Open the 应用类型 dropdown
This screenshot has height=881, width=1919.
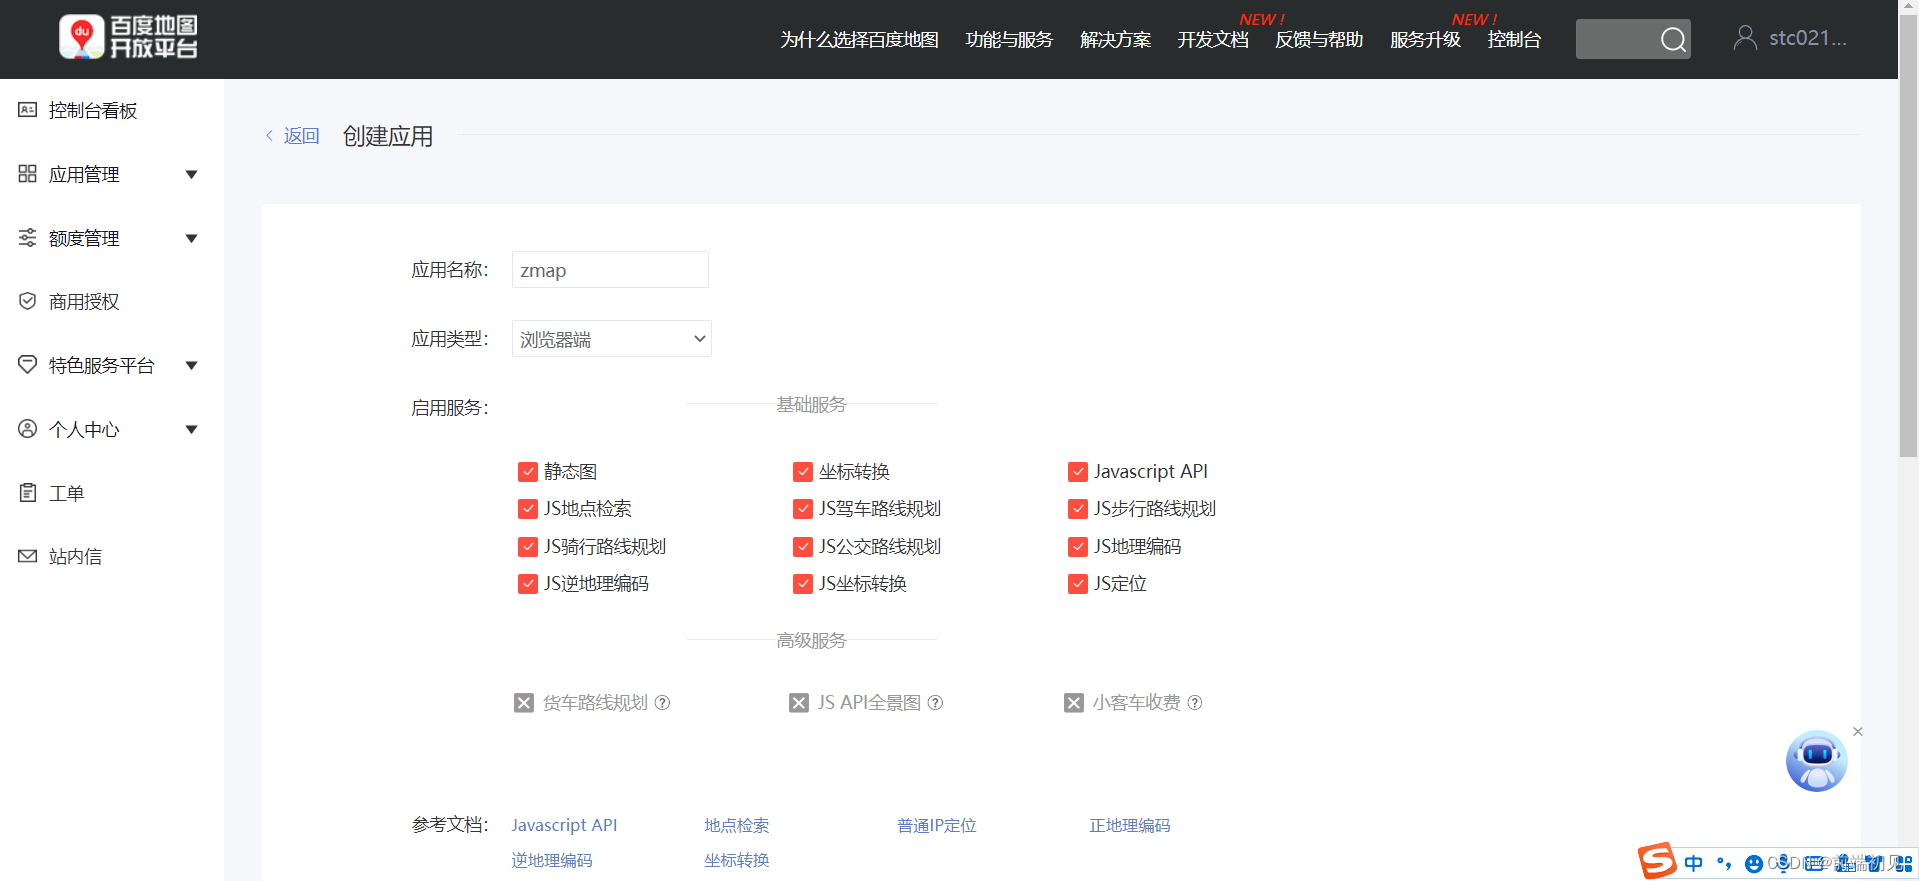click(x=611, y=339)
